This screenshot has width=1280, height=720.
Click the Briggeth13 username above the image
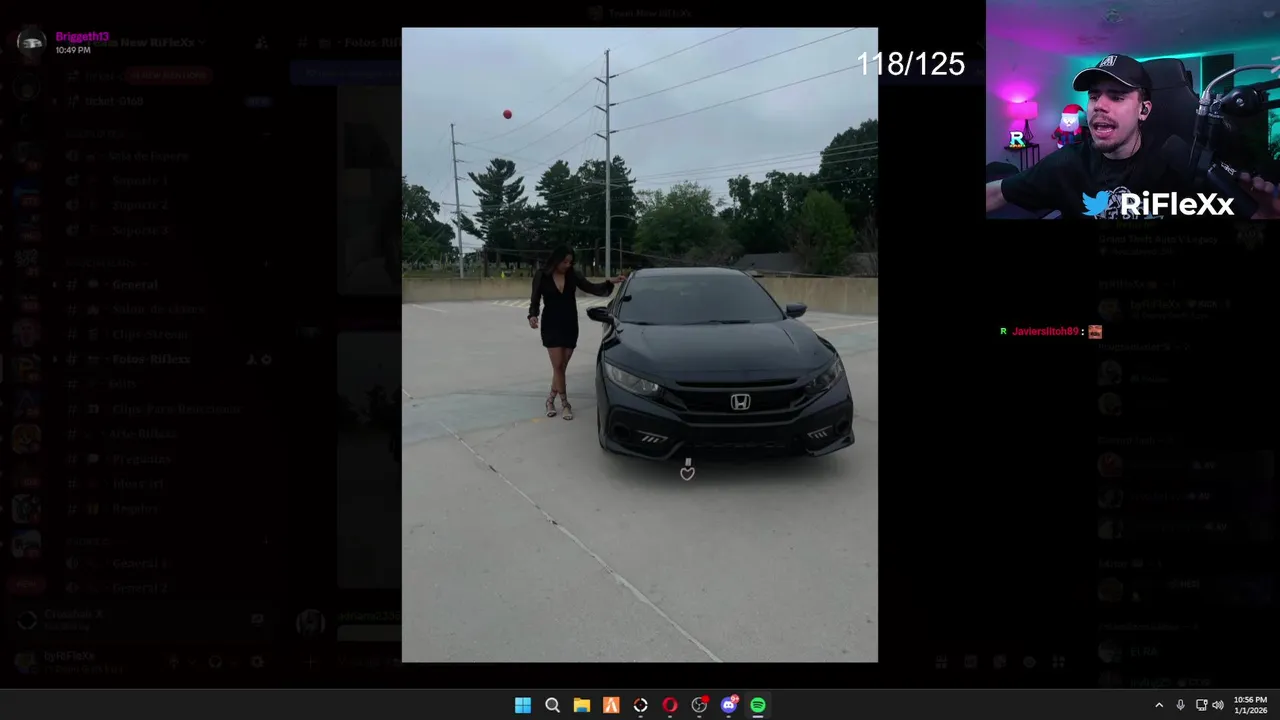[x=82, y=37]
